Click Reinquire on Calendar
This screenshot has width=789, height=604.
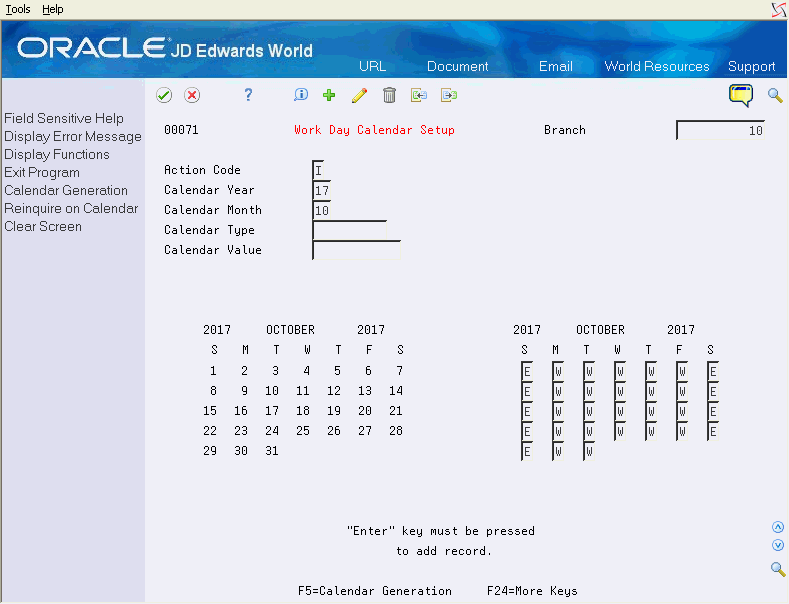(x=71, y=208)
